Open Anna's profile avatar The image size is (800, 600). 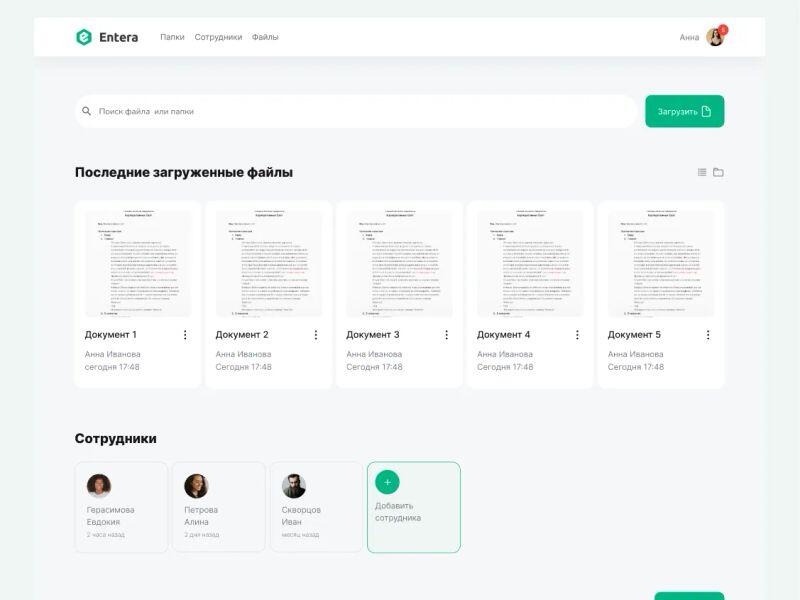point(715,37)
